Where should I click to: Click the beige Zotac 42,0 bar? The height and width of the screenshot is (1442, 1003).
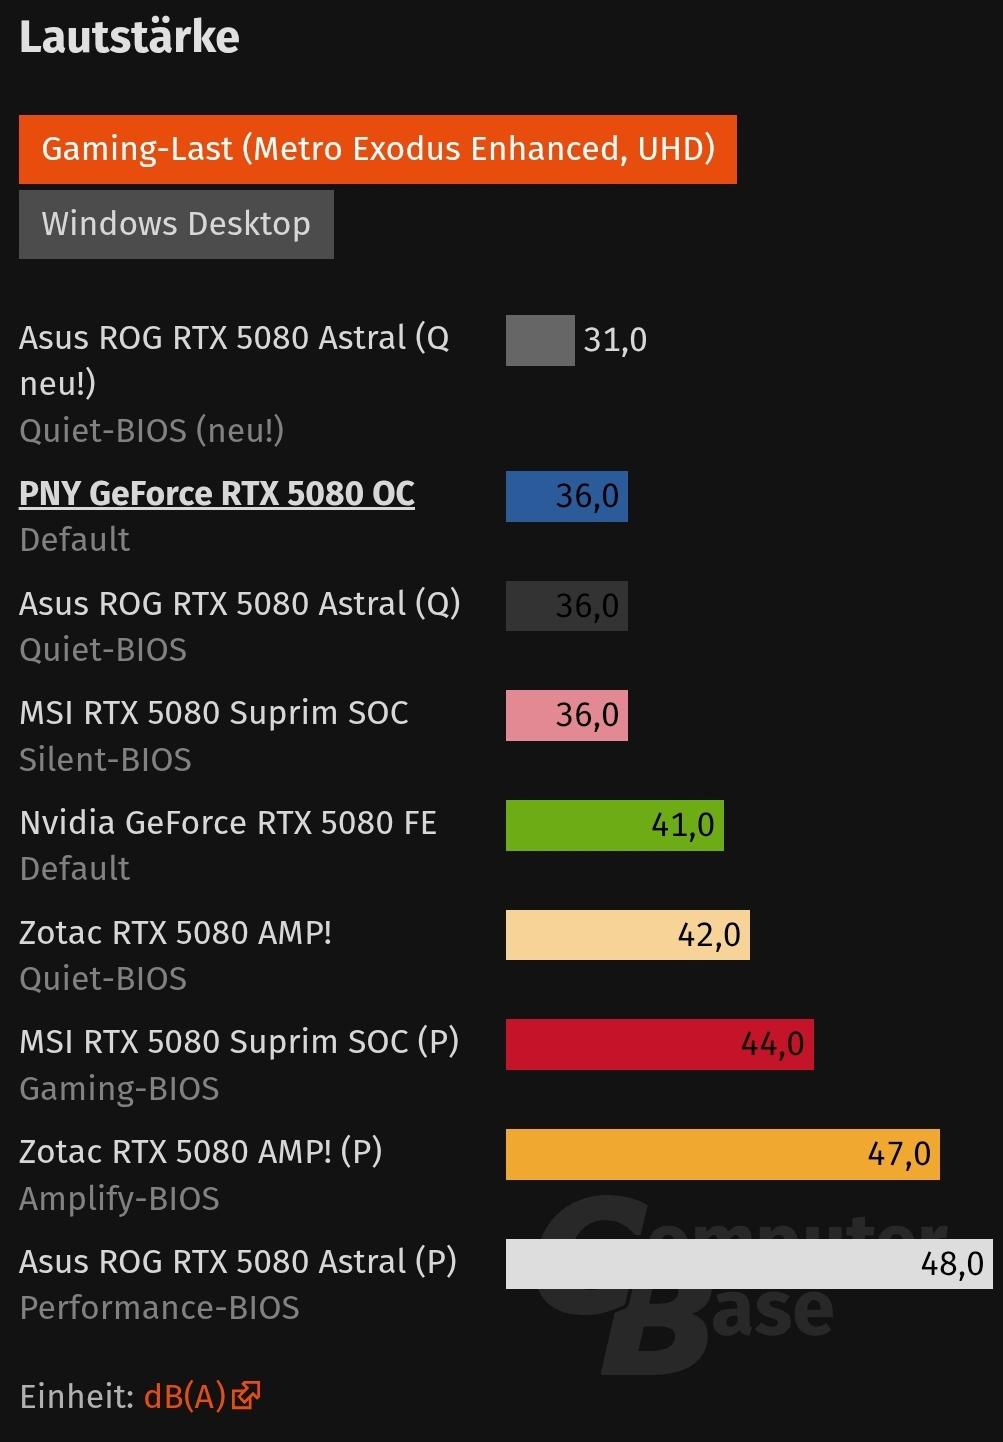[x=627, y=935]
